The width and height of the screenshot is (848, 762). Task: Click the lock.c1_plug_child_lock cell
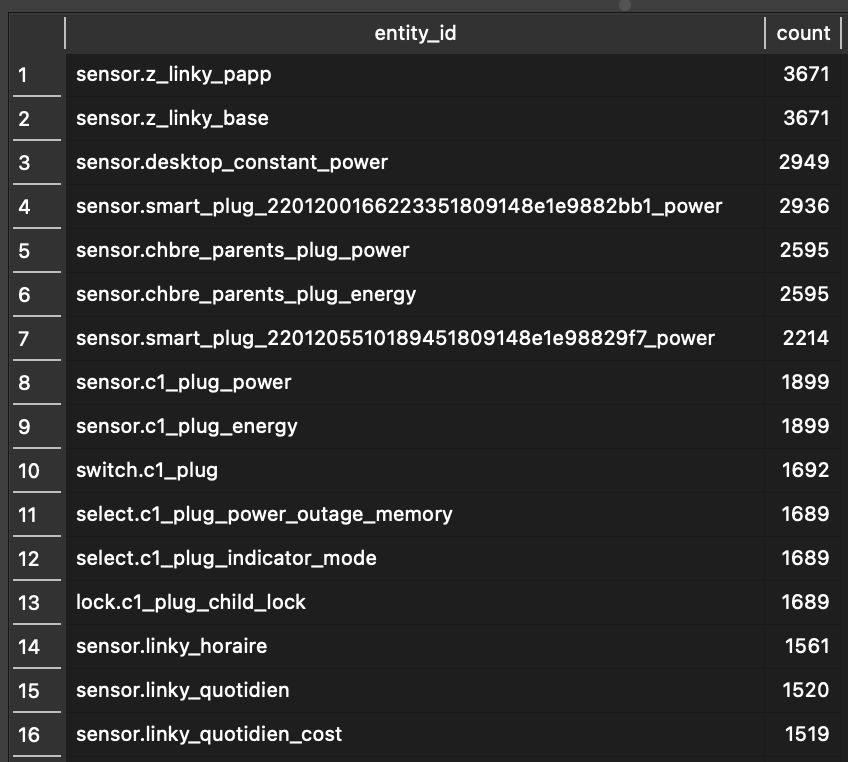coord(415,602)
